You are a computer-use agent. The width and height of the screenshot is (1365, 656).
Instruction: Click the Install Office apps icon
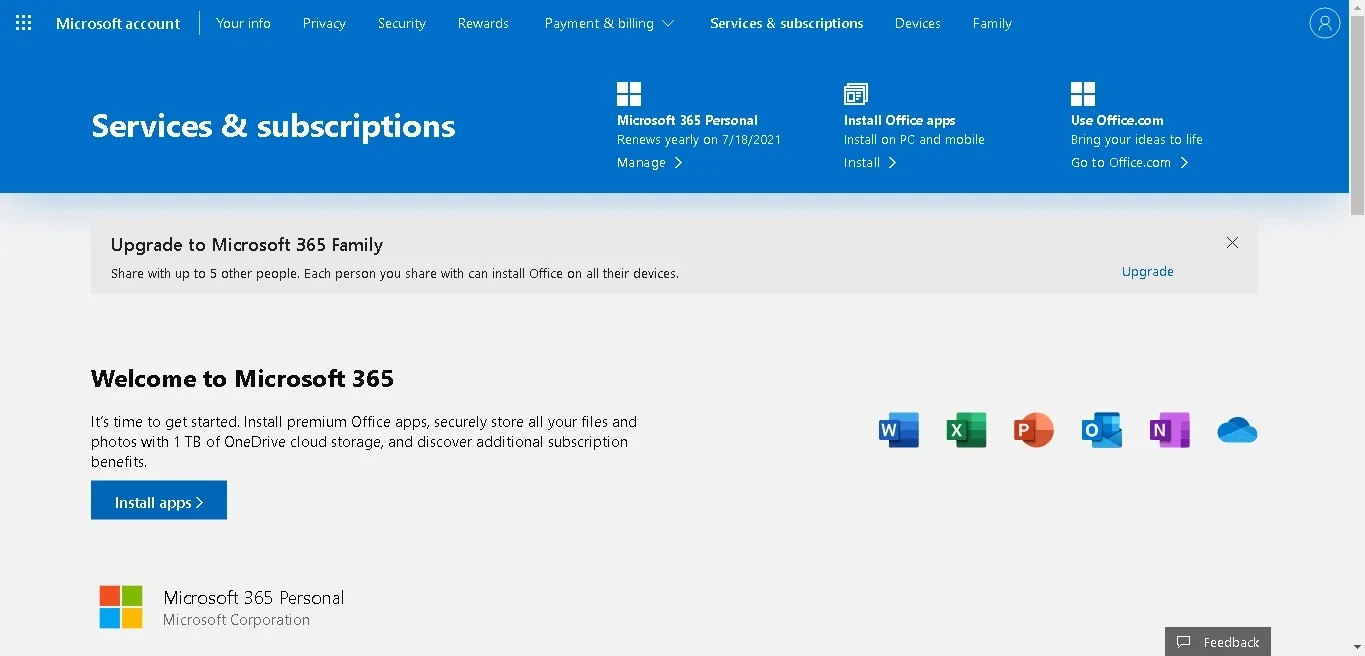(x=856, y=94)
